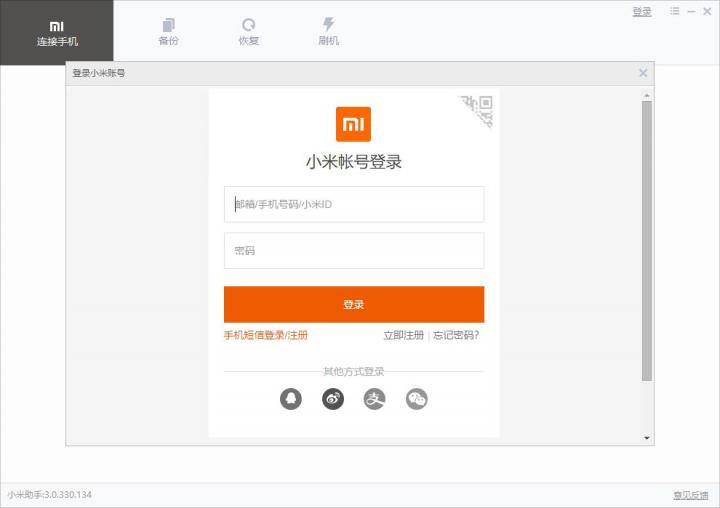Click the dialog scrollbar down arrow
The height and width of the screenshot is (508, 720).
pos(647,438)
